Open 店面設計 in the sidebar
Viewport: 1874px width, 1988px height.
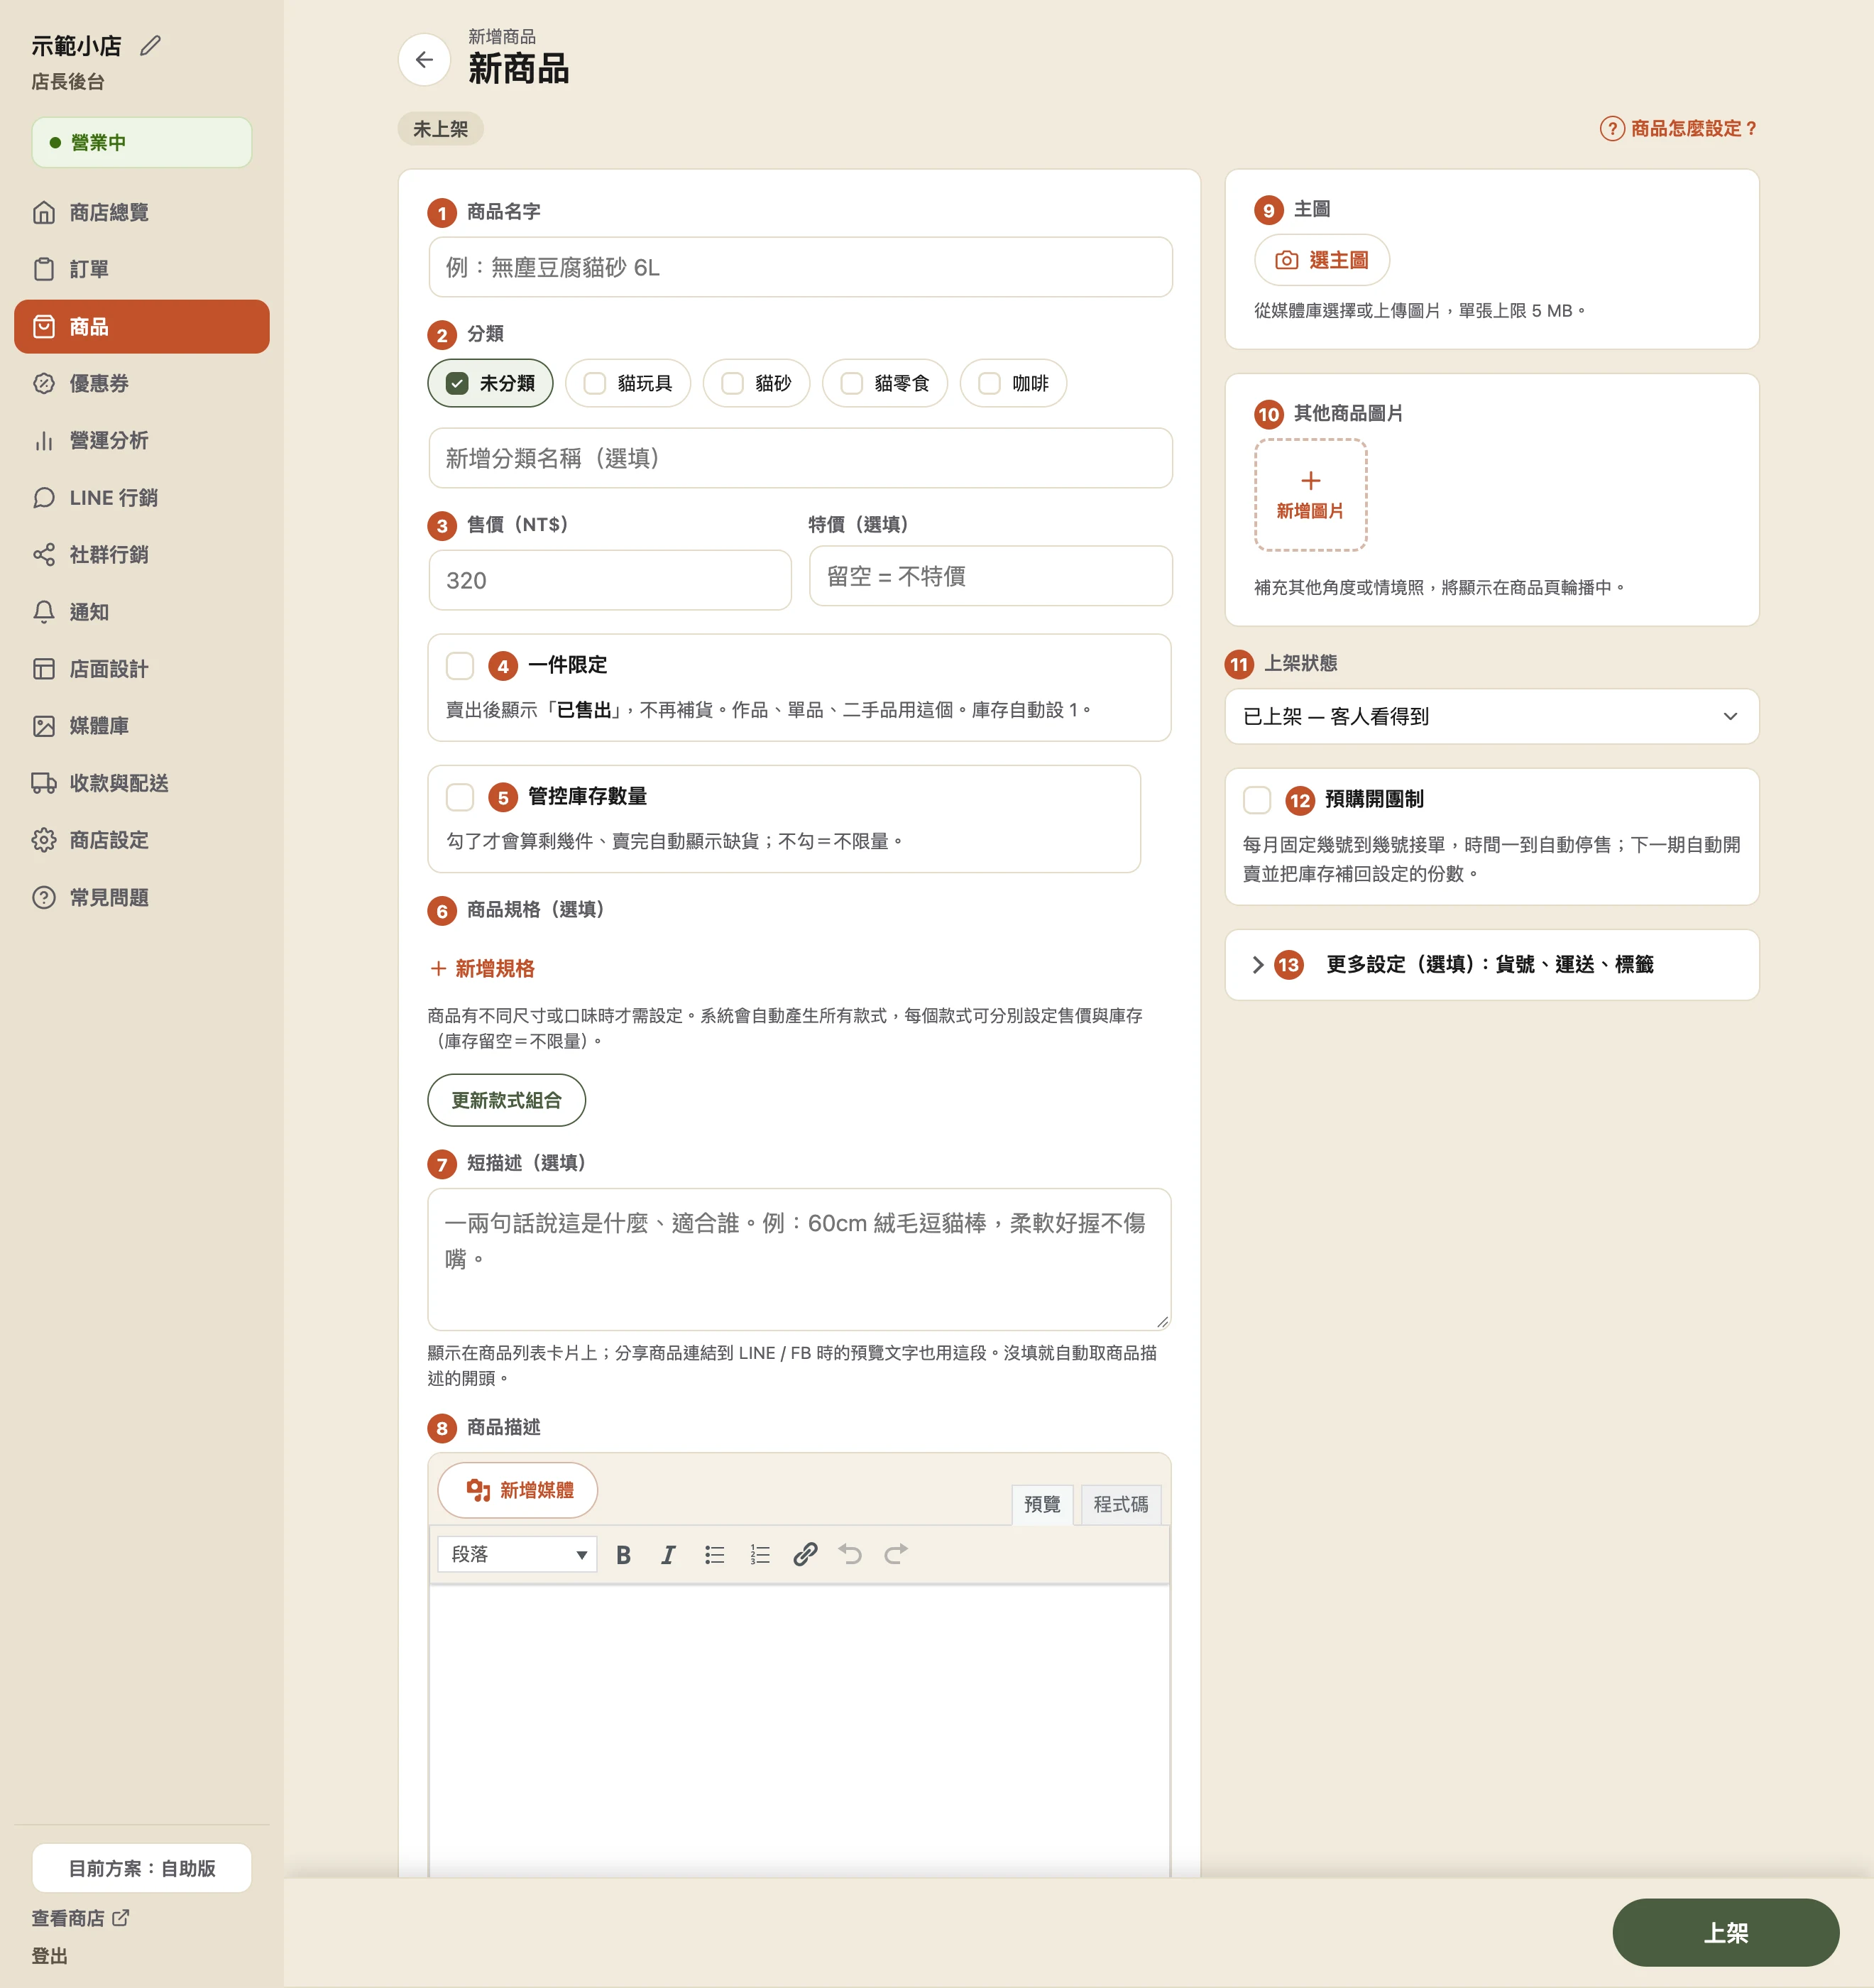click(x=142, y=669)
